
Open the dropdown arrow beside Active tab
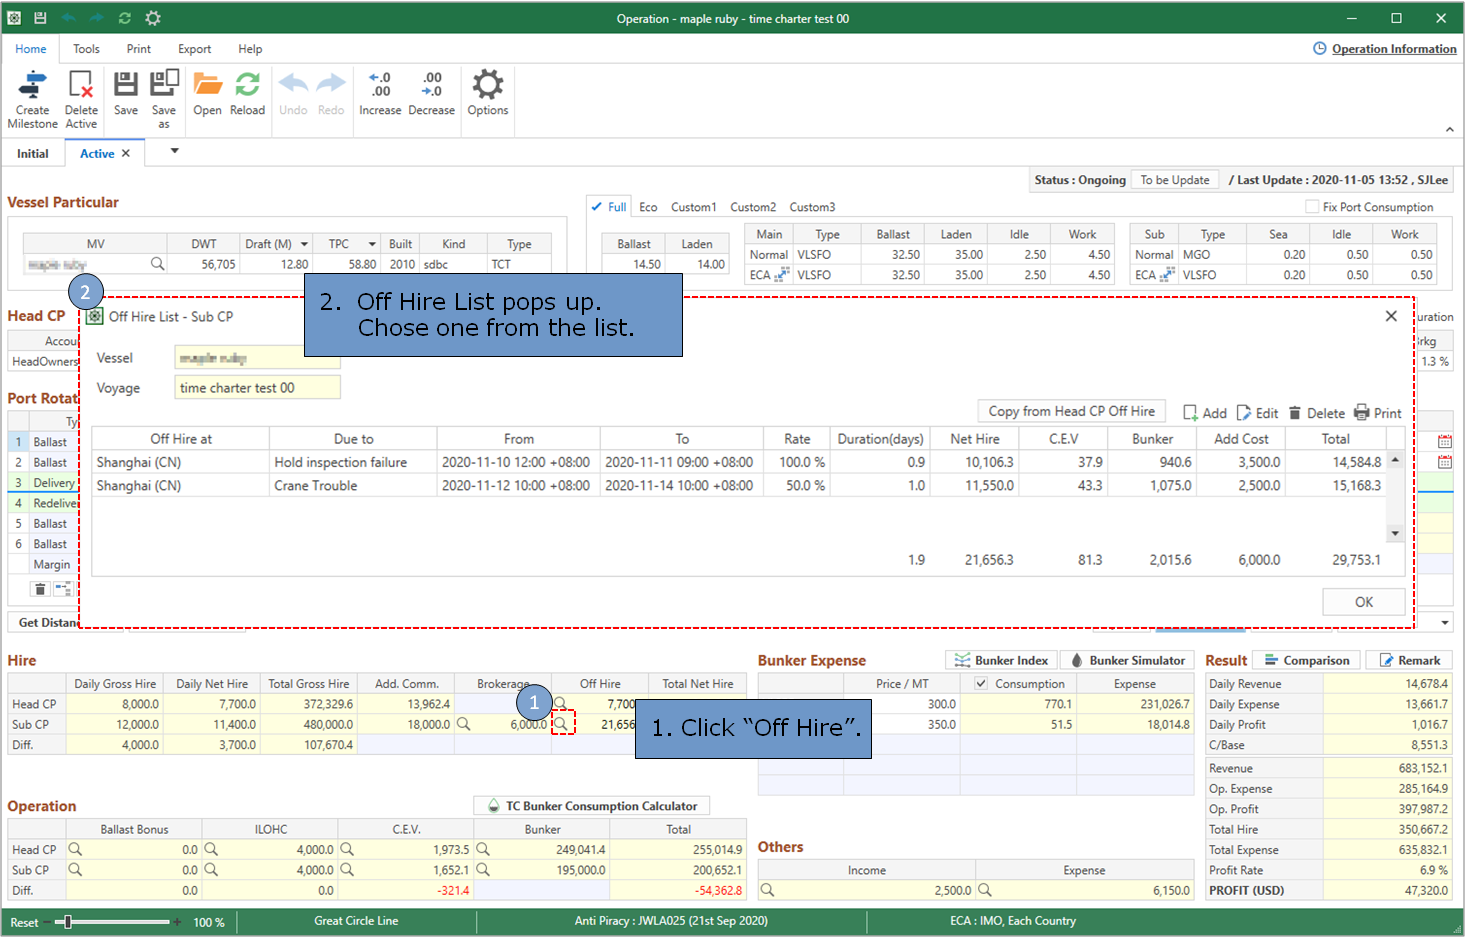coord(175,151)
